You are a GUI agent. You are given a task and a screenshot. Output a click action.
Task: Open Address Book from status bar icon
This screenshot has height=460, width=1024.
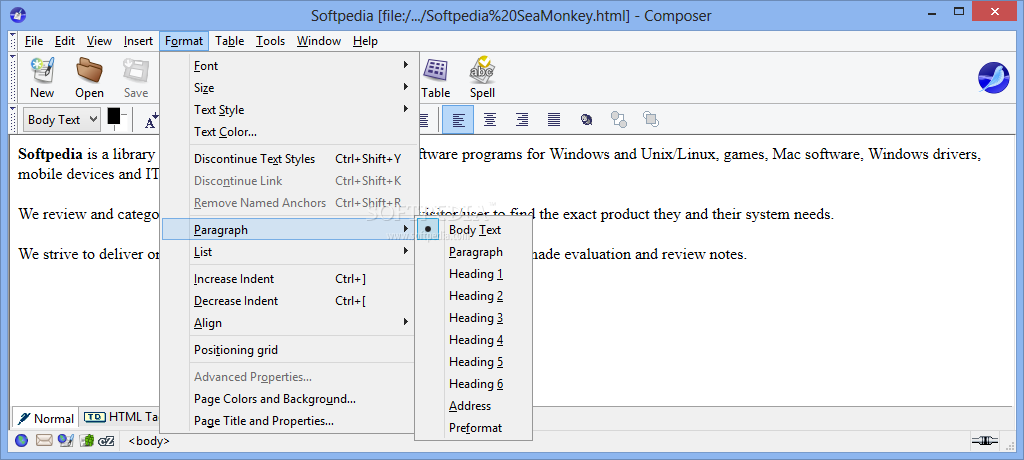(87, 441)
